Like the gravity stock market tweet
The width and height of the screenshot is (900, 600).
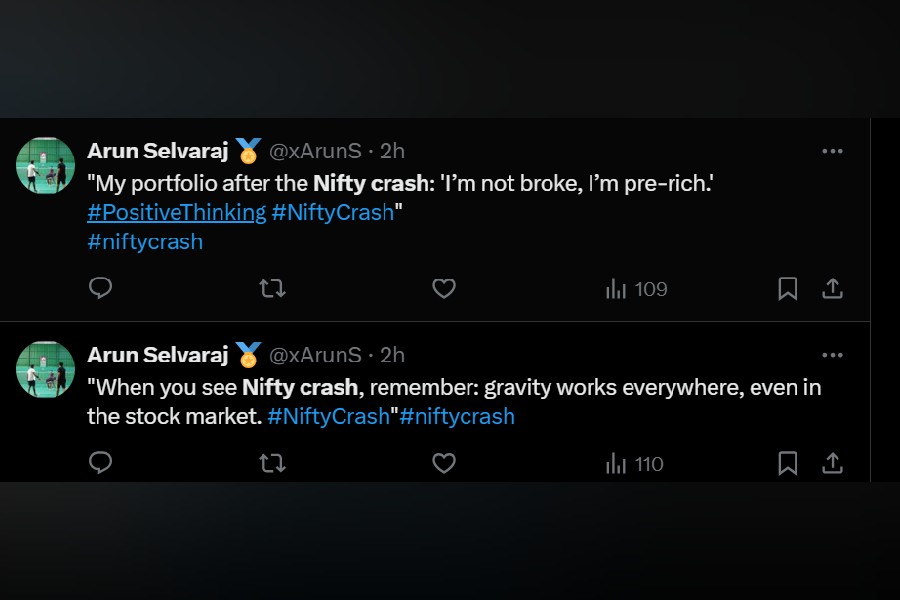[x=444, y=463]
